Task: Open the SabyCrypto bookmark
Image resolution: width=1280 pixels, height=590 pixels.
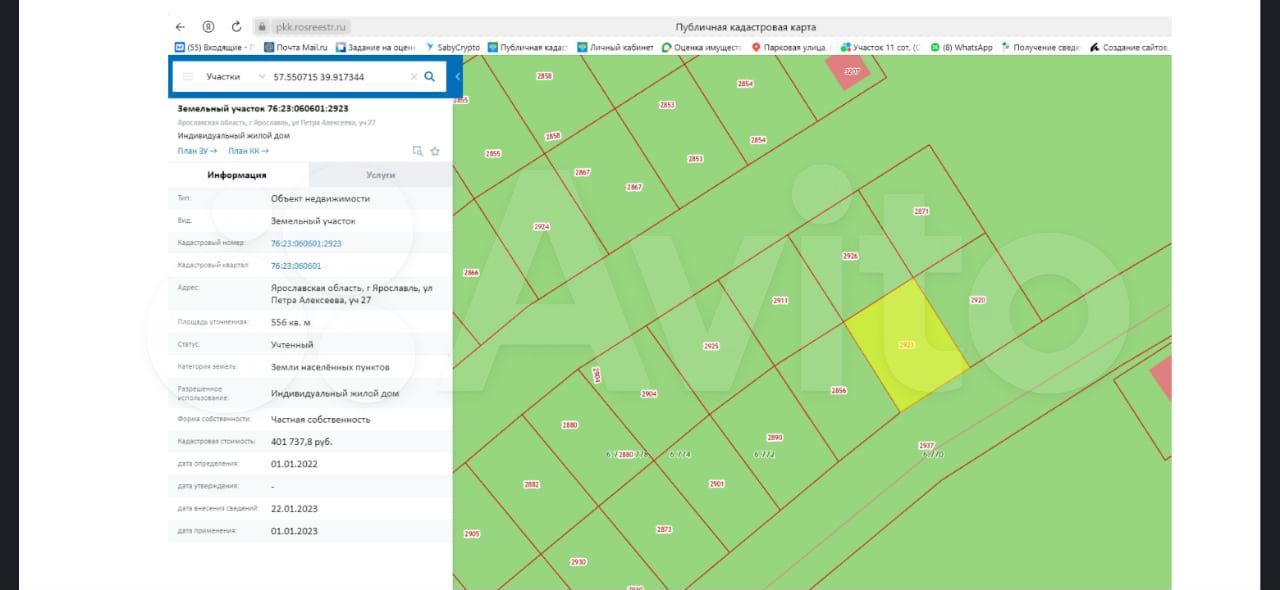Action: coord(453,47)
